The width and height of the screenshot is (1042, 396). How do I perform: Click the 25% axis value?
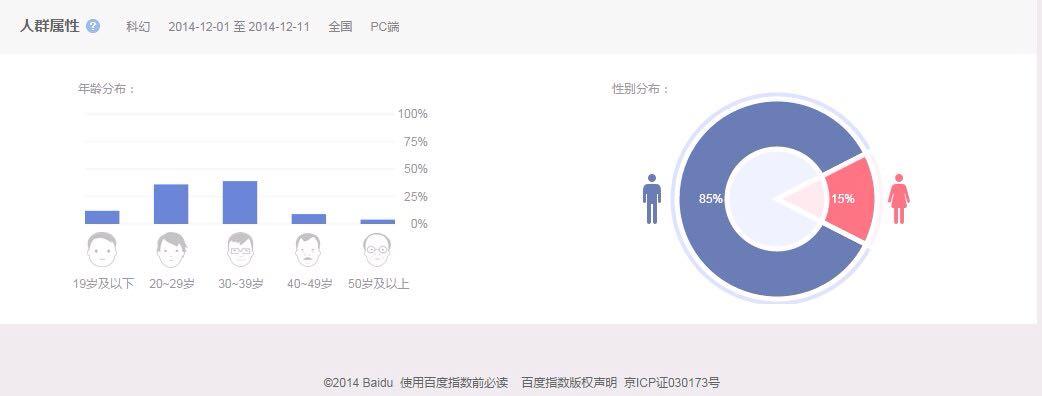click(x=415, y=197)
